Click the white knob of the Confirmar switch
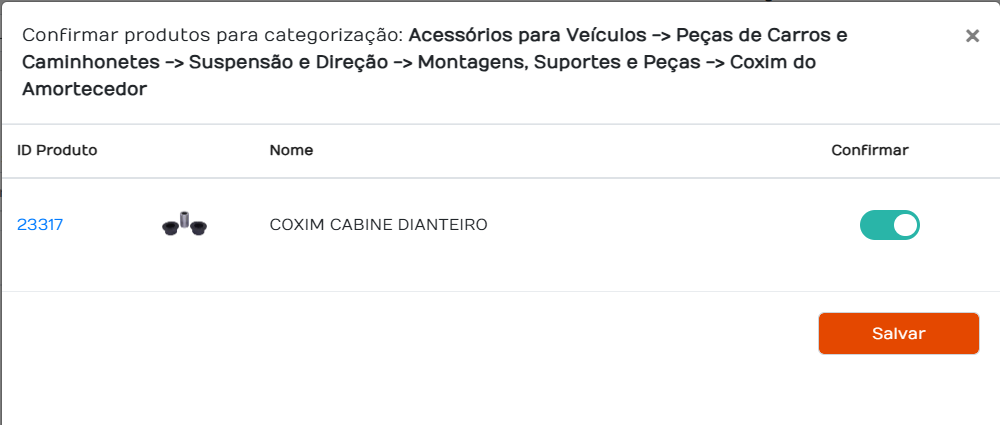 click(905, 225)
